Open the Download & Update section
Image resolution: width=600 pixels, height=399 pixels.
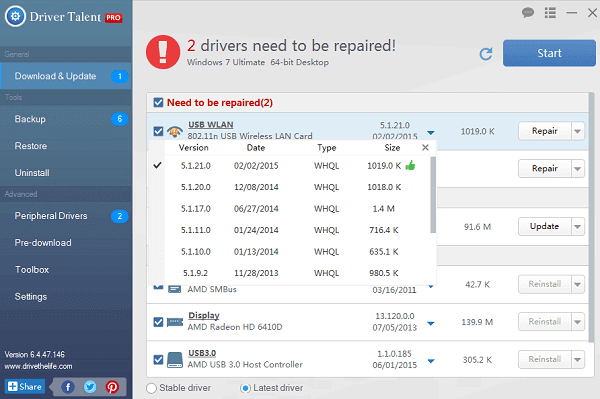coord(66,76)
